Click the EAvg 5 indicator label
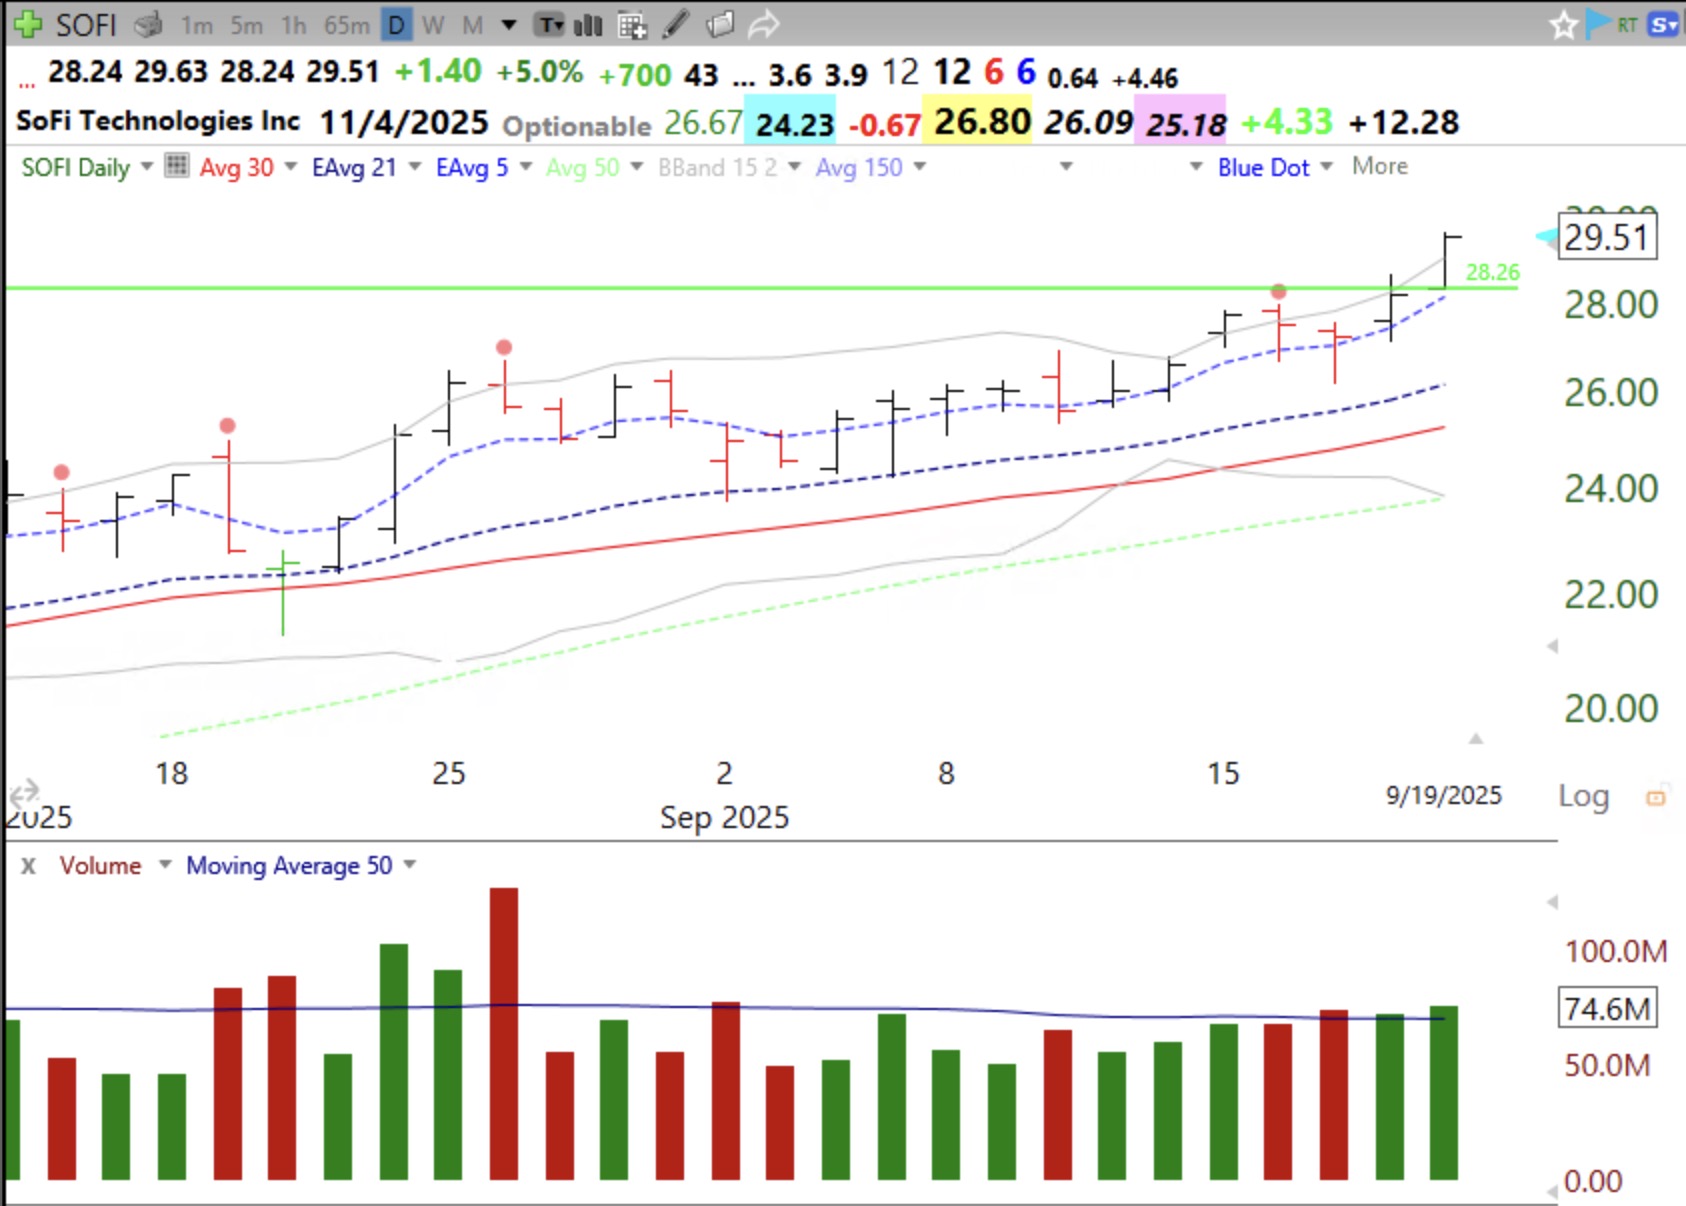The image size is (1686, 1206). 472,167
